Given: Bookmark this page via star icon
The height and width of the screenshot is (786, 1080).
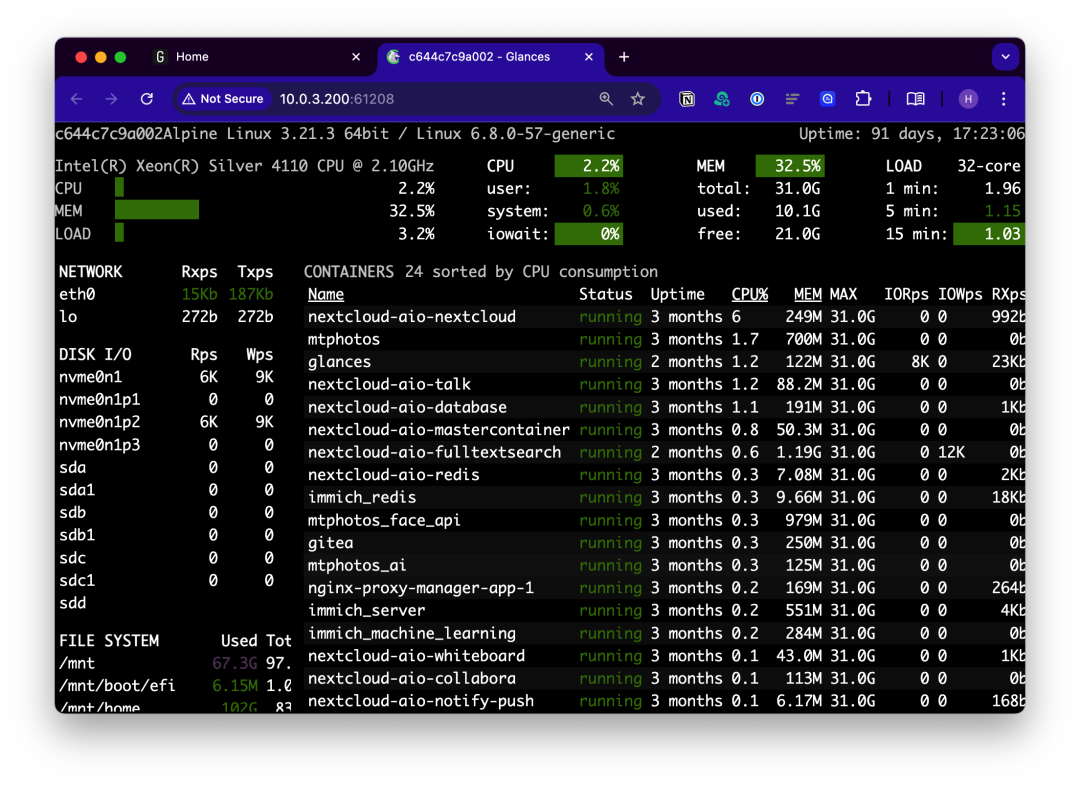Looking at the screenshot, I should pyautogui.click(x=638, y=99).
